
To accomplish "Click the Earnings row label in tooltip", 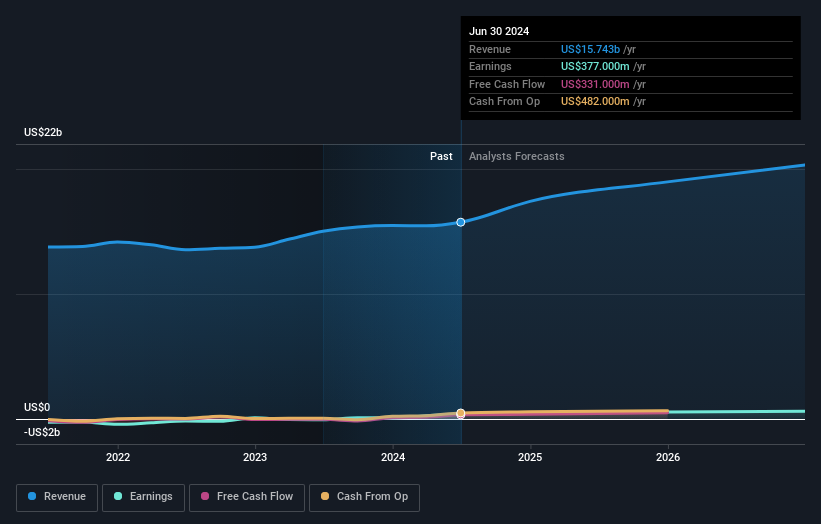I will 490,66.
